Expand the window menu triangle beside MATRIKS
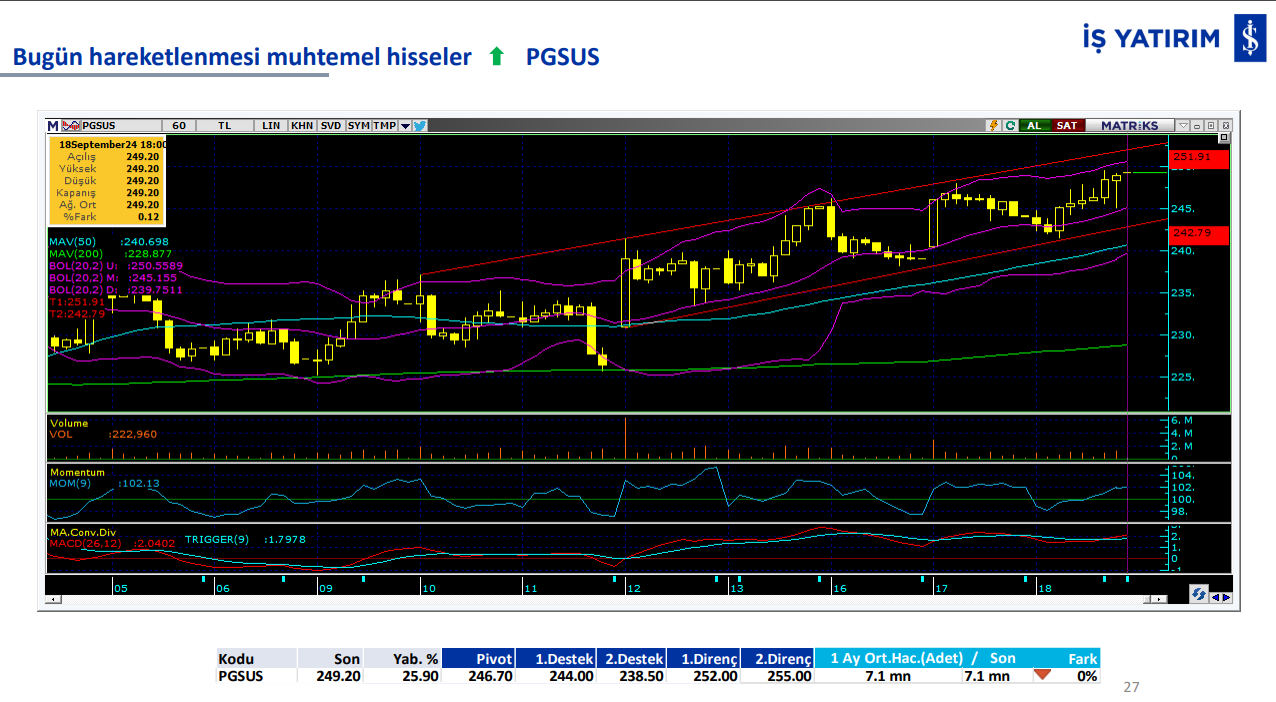Screen dimensions: 1276x702 1183,126
